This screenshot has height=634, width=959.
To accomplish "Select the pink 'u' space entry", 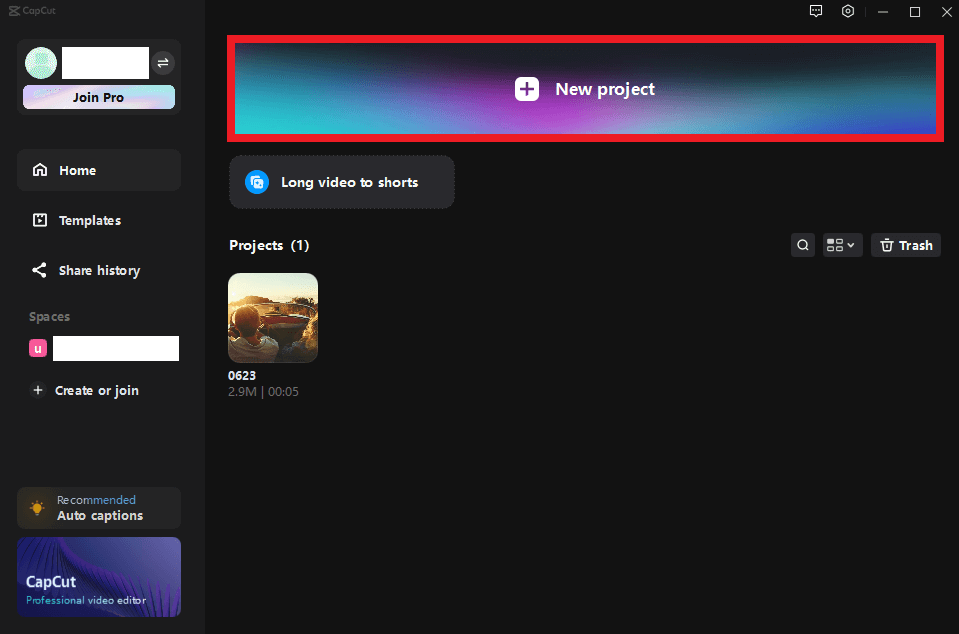I will 104,348.
